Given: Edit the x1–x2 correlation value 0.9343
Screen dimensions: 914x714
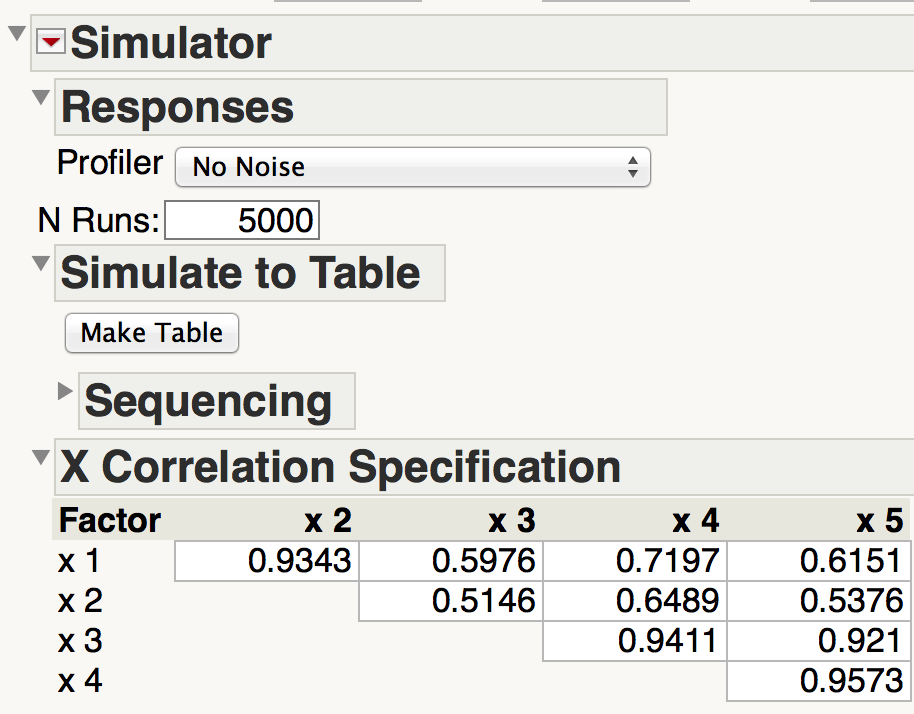Looking at the screenshot, I should [267, 561].
